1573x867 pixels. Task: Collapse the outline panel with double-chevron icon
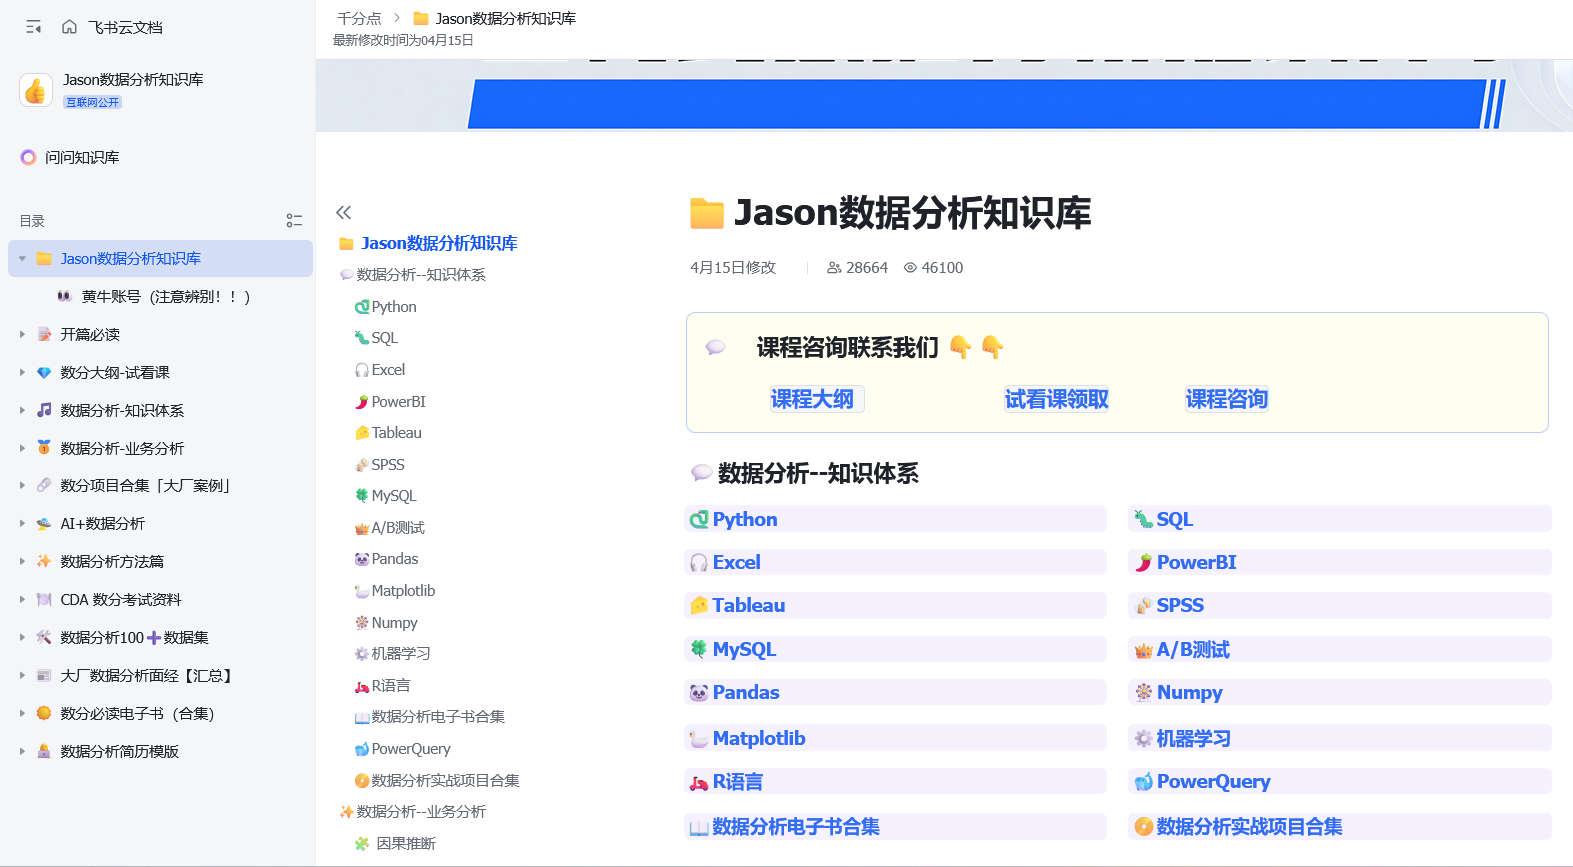point(344,212)
